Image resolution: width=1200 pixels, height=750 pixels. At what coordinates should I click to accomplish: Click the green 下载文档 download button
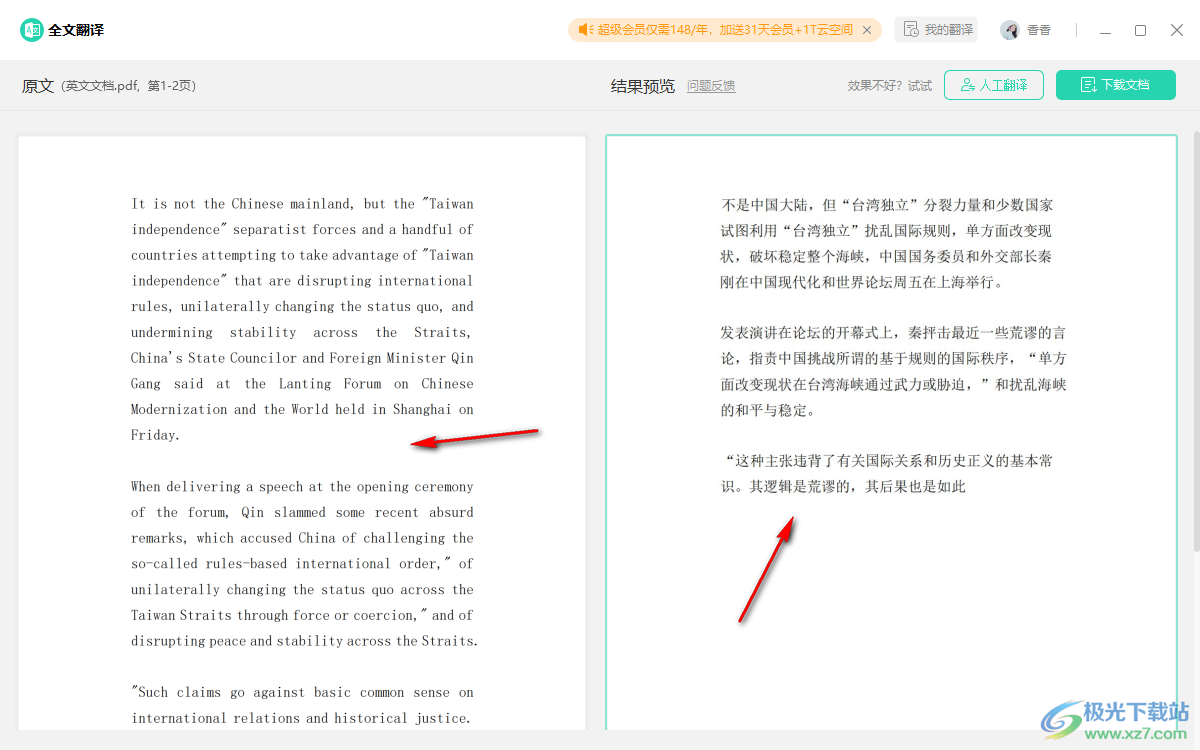(x=1115, y=85)
